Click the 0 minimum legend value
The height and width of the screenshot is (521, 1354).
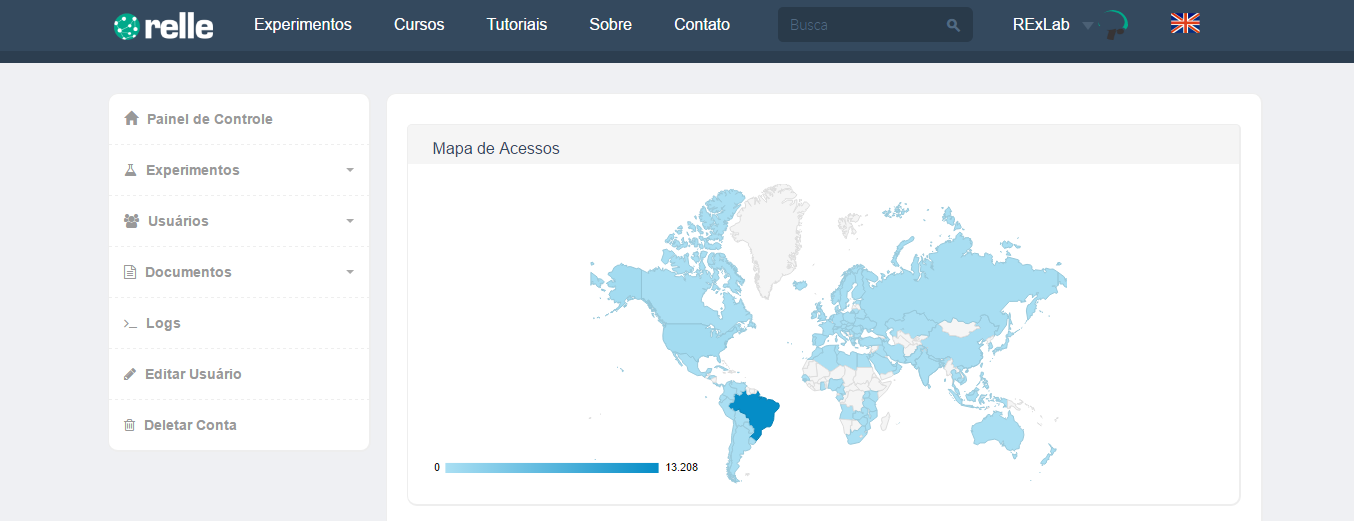click(x=437, y=468)
